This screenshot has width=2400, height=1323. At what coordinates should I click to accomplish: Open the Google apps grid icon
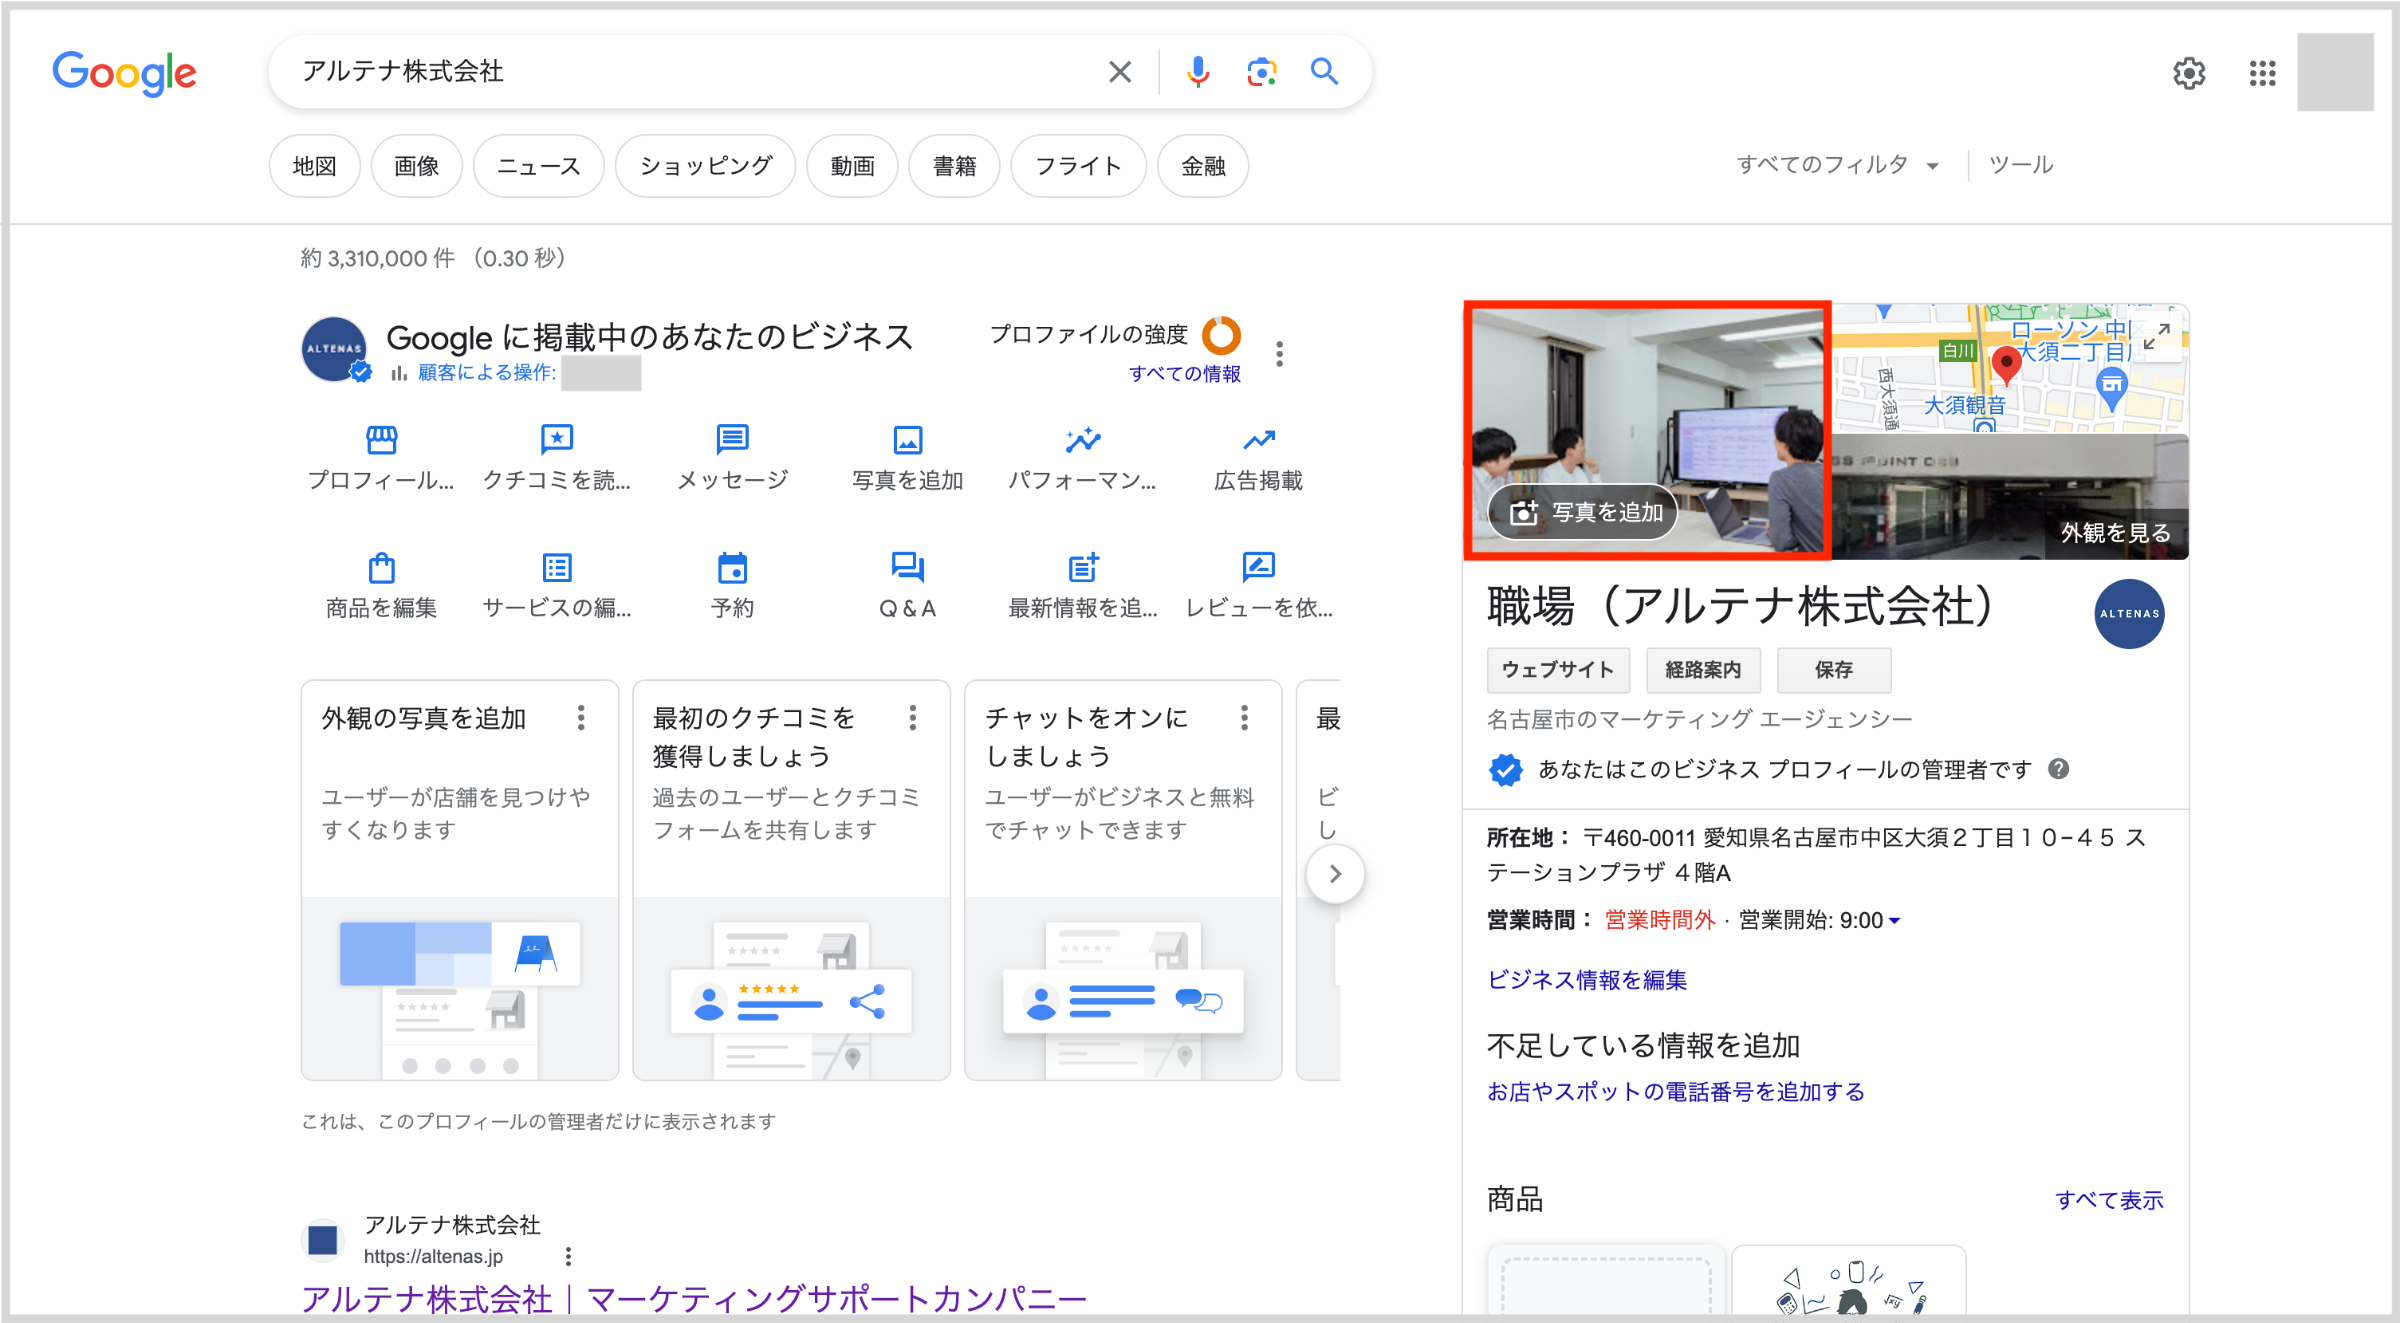[x=2263, y=73]
